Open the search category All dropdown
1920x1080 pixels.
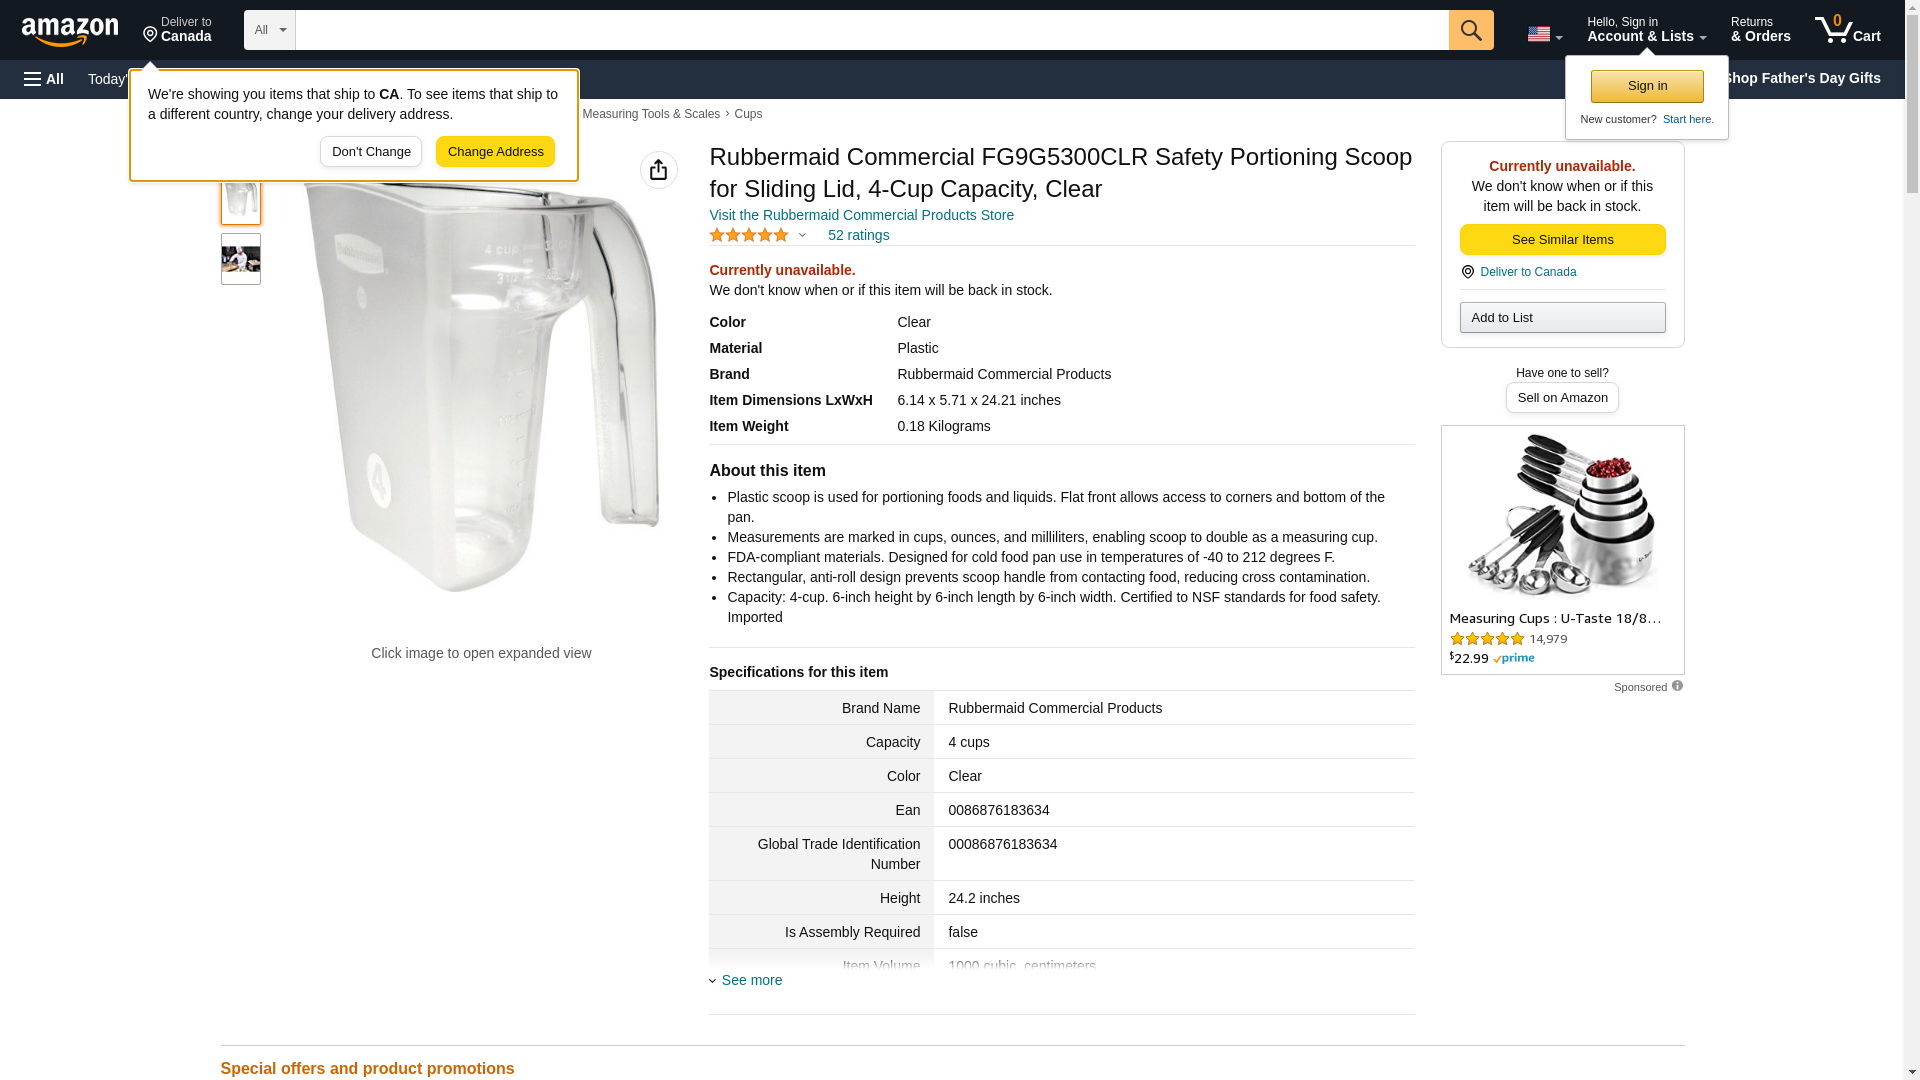269,30
